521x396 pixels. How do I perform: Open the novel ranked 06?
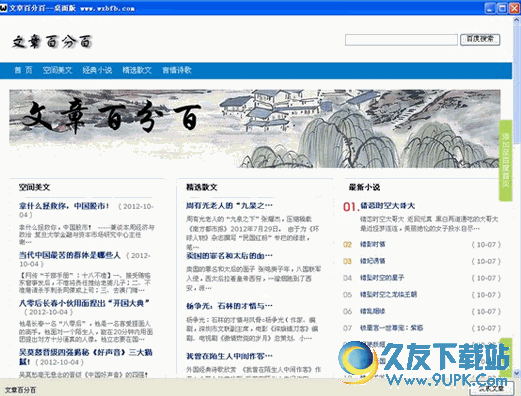(372, 311)
